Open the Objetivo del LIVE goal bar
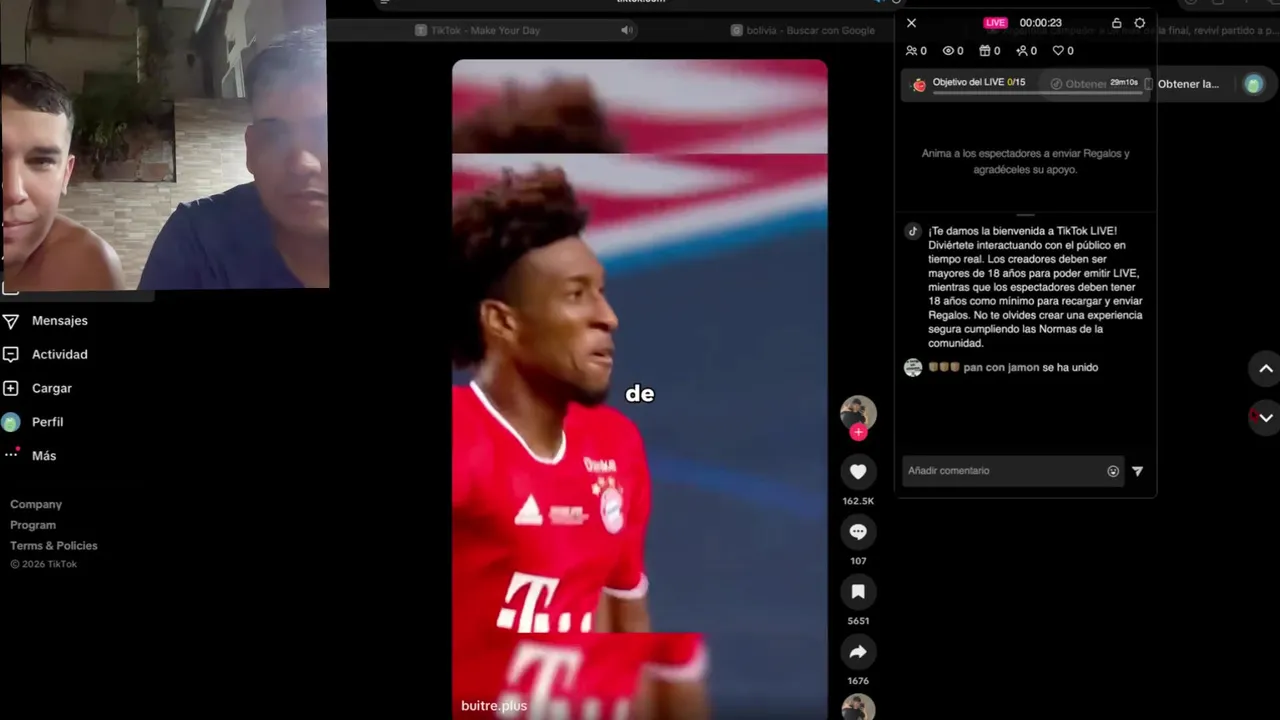 click(1026, 84)
